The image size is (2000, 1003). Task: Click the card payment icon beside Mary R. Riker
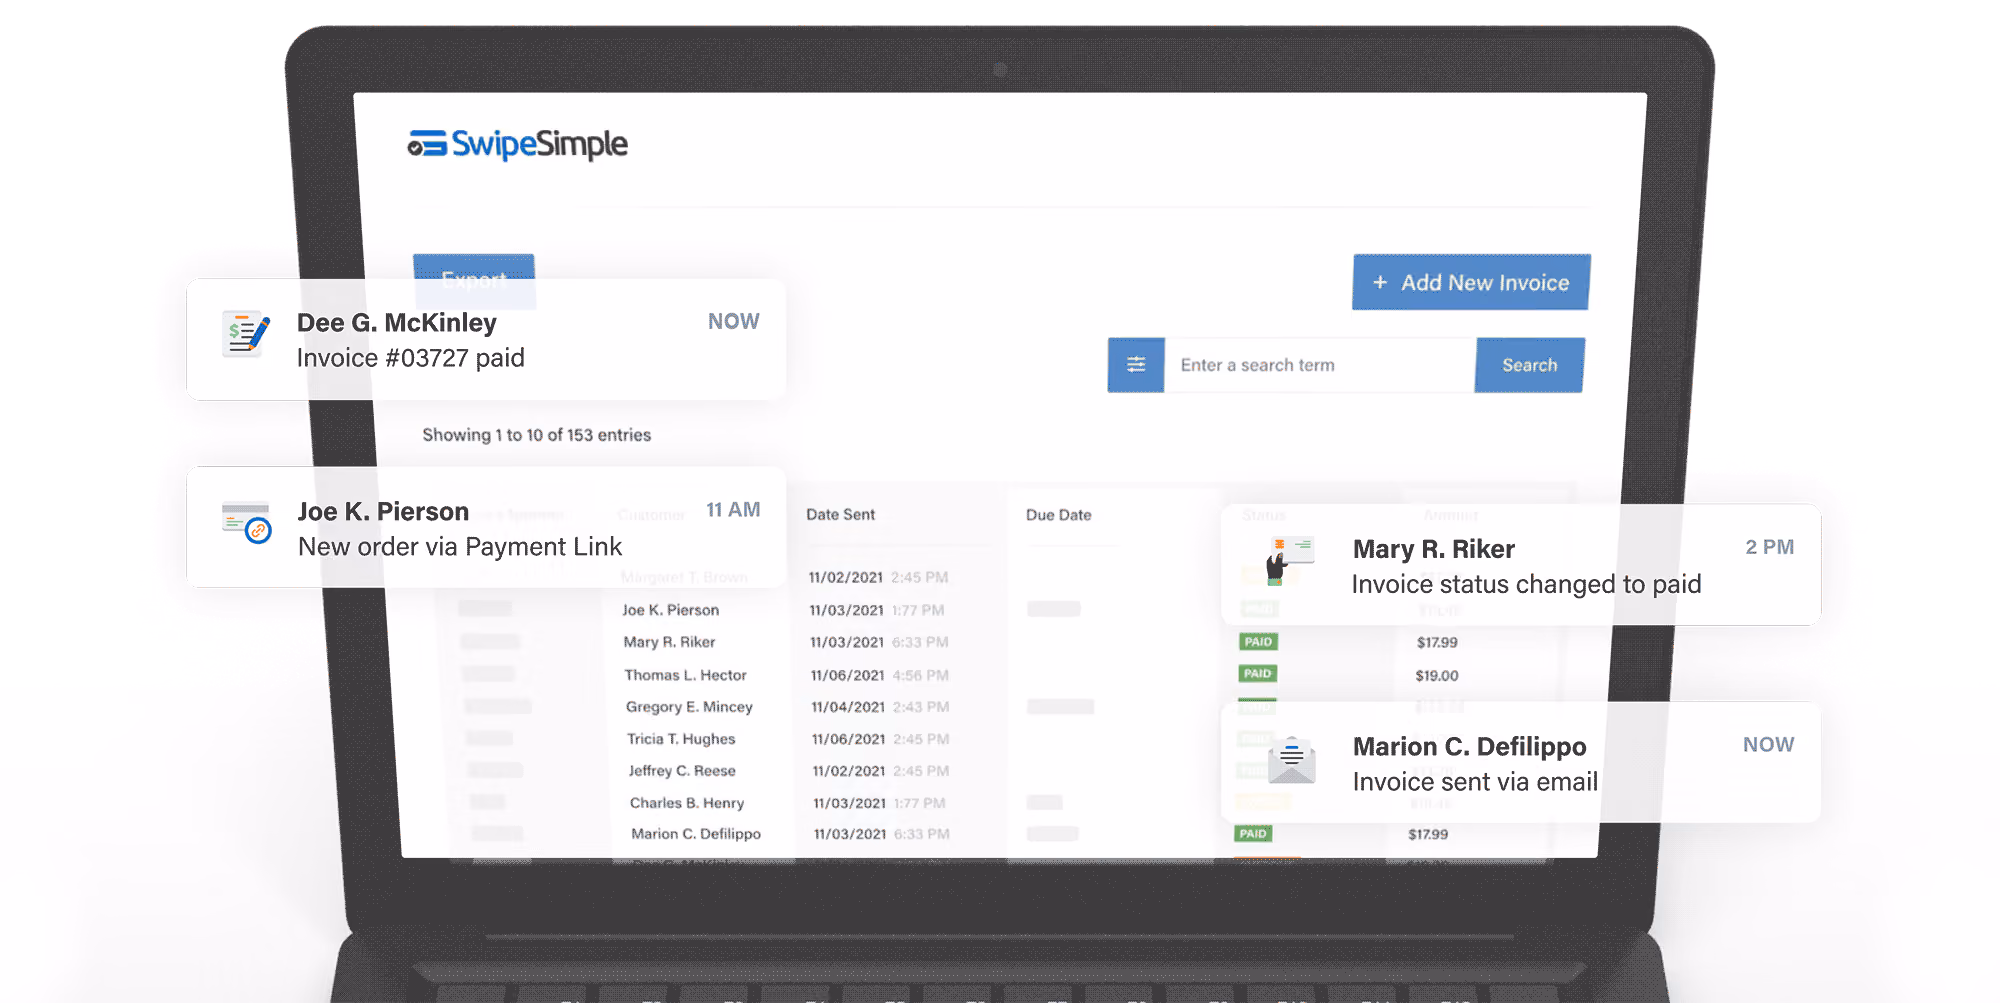click(x=1290, y=560)
